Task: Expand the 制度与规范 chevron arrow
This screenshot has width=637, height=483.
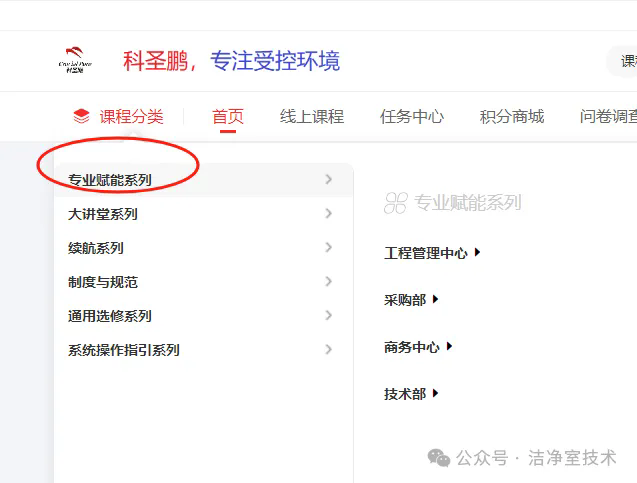Action: click(x=328, y=282)
